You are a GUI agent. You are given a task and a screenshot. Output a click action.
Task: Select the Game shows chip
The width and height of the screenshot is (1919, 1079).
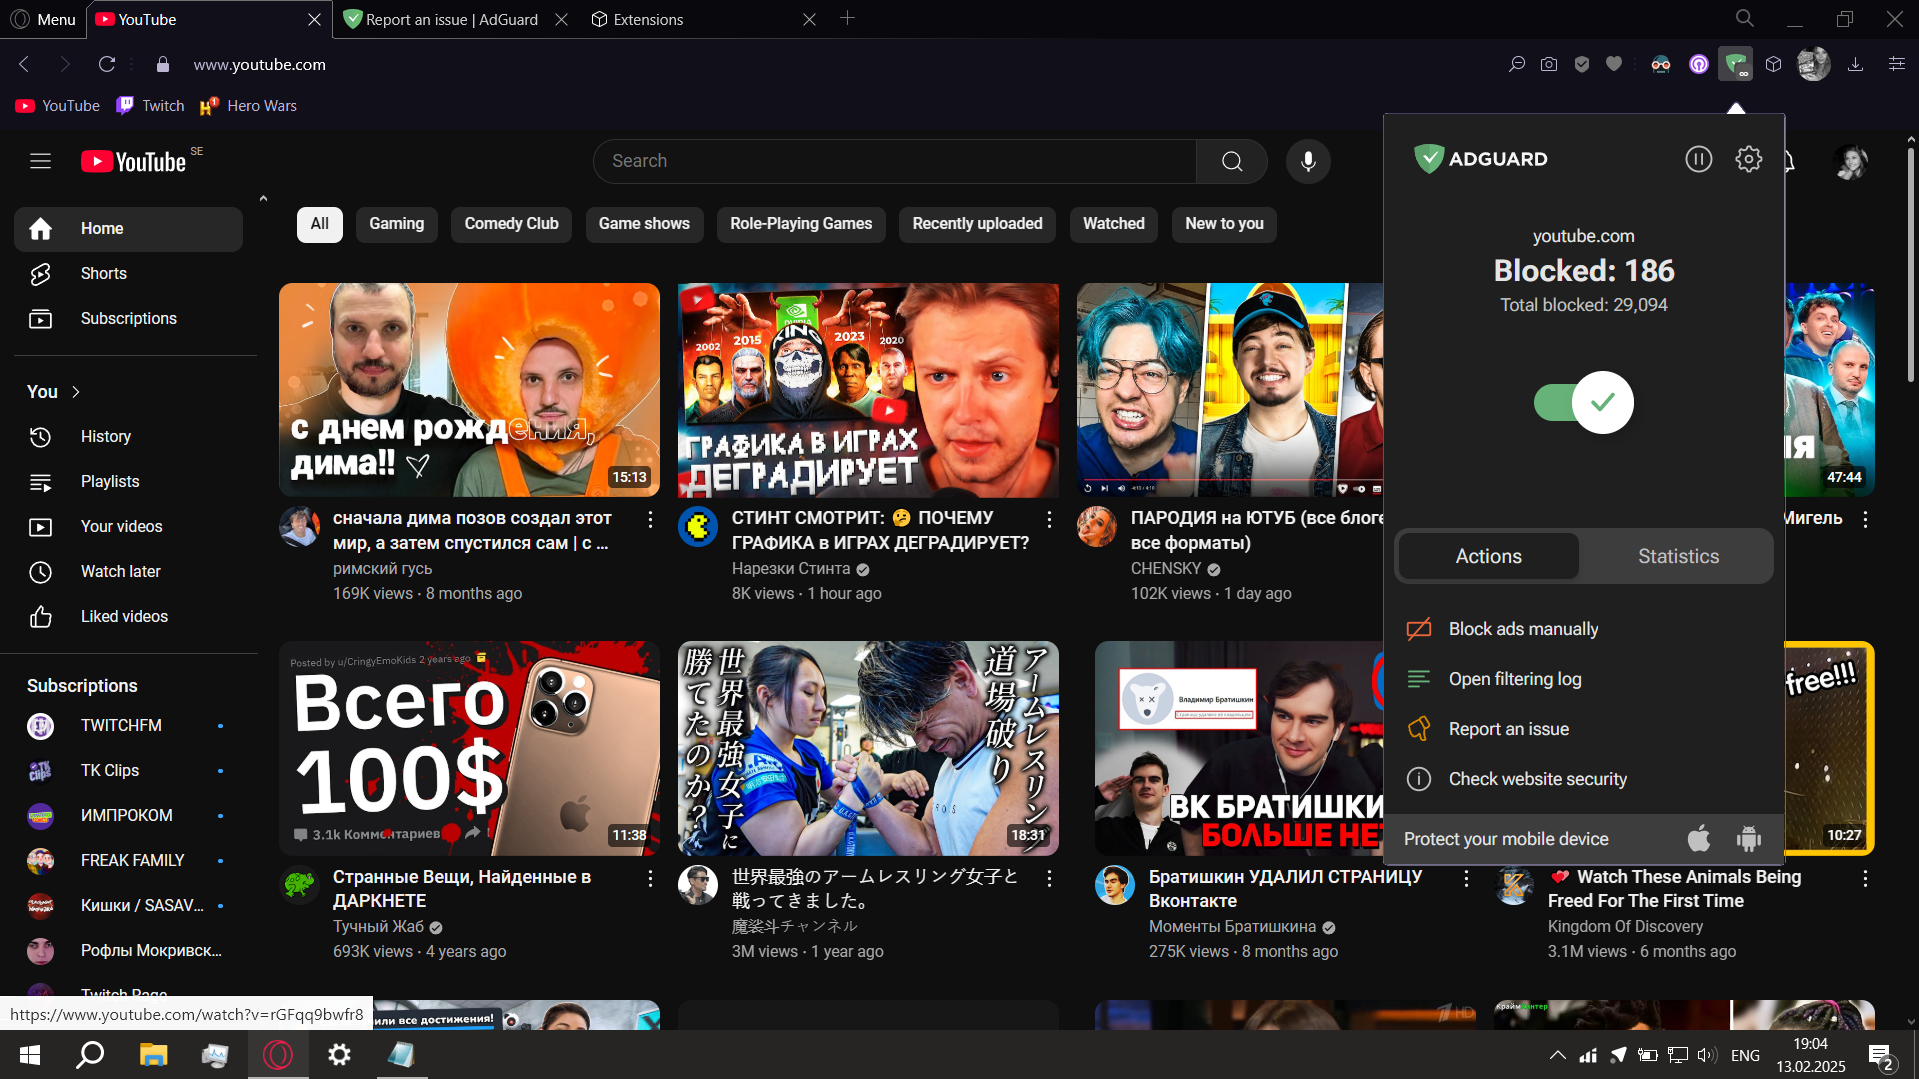coord(644,224)
